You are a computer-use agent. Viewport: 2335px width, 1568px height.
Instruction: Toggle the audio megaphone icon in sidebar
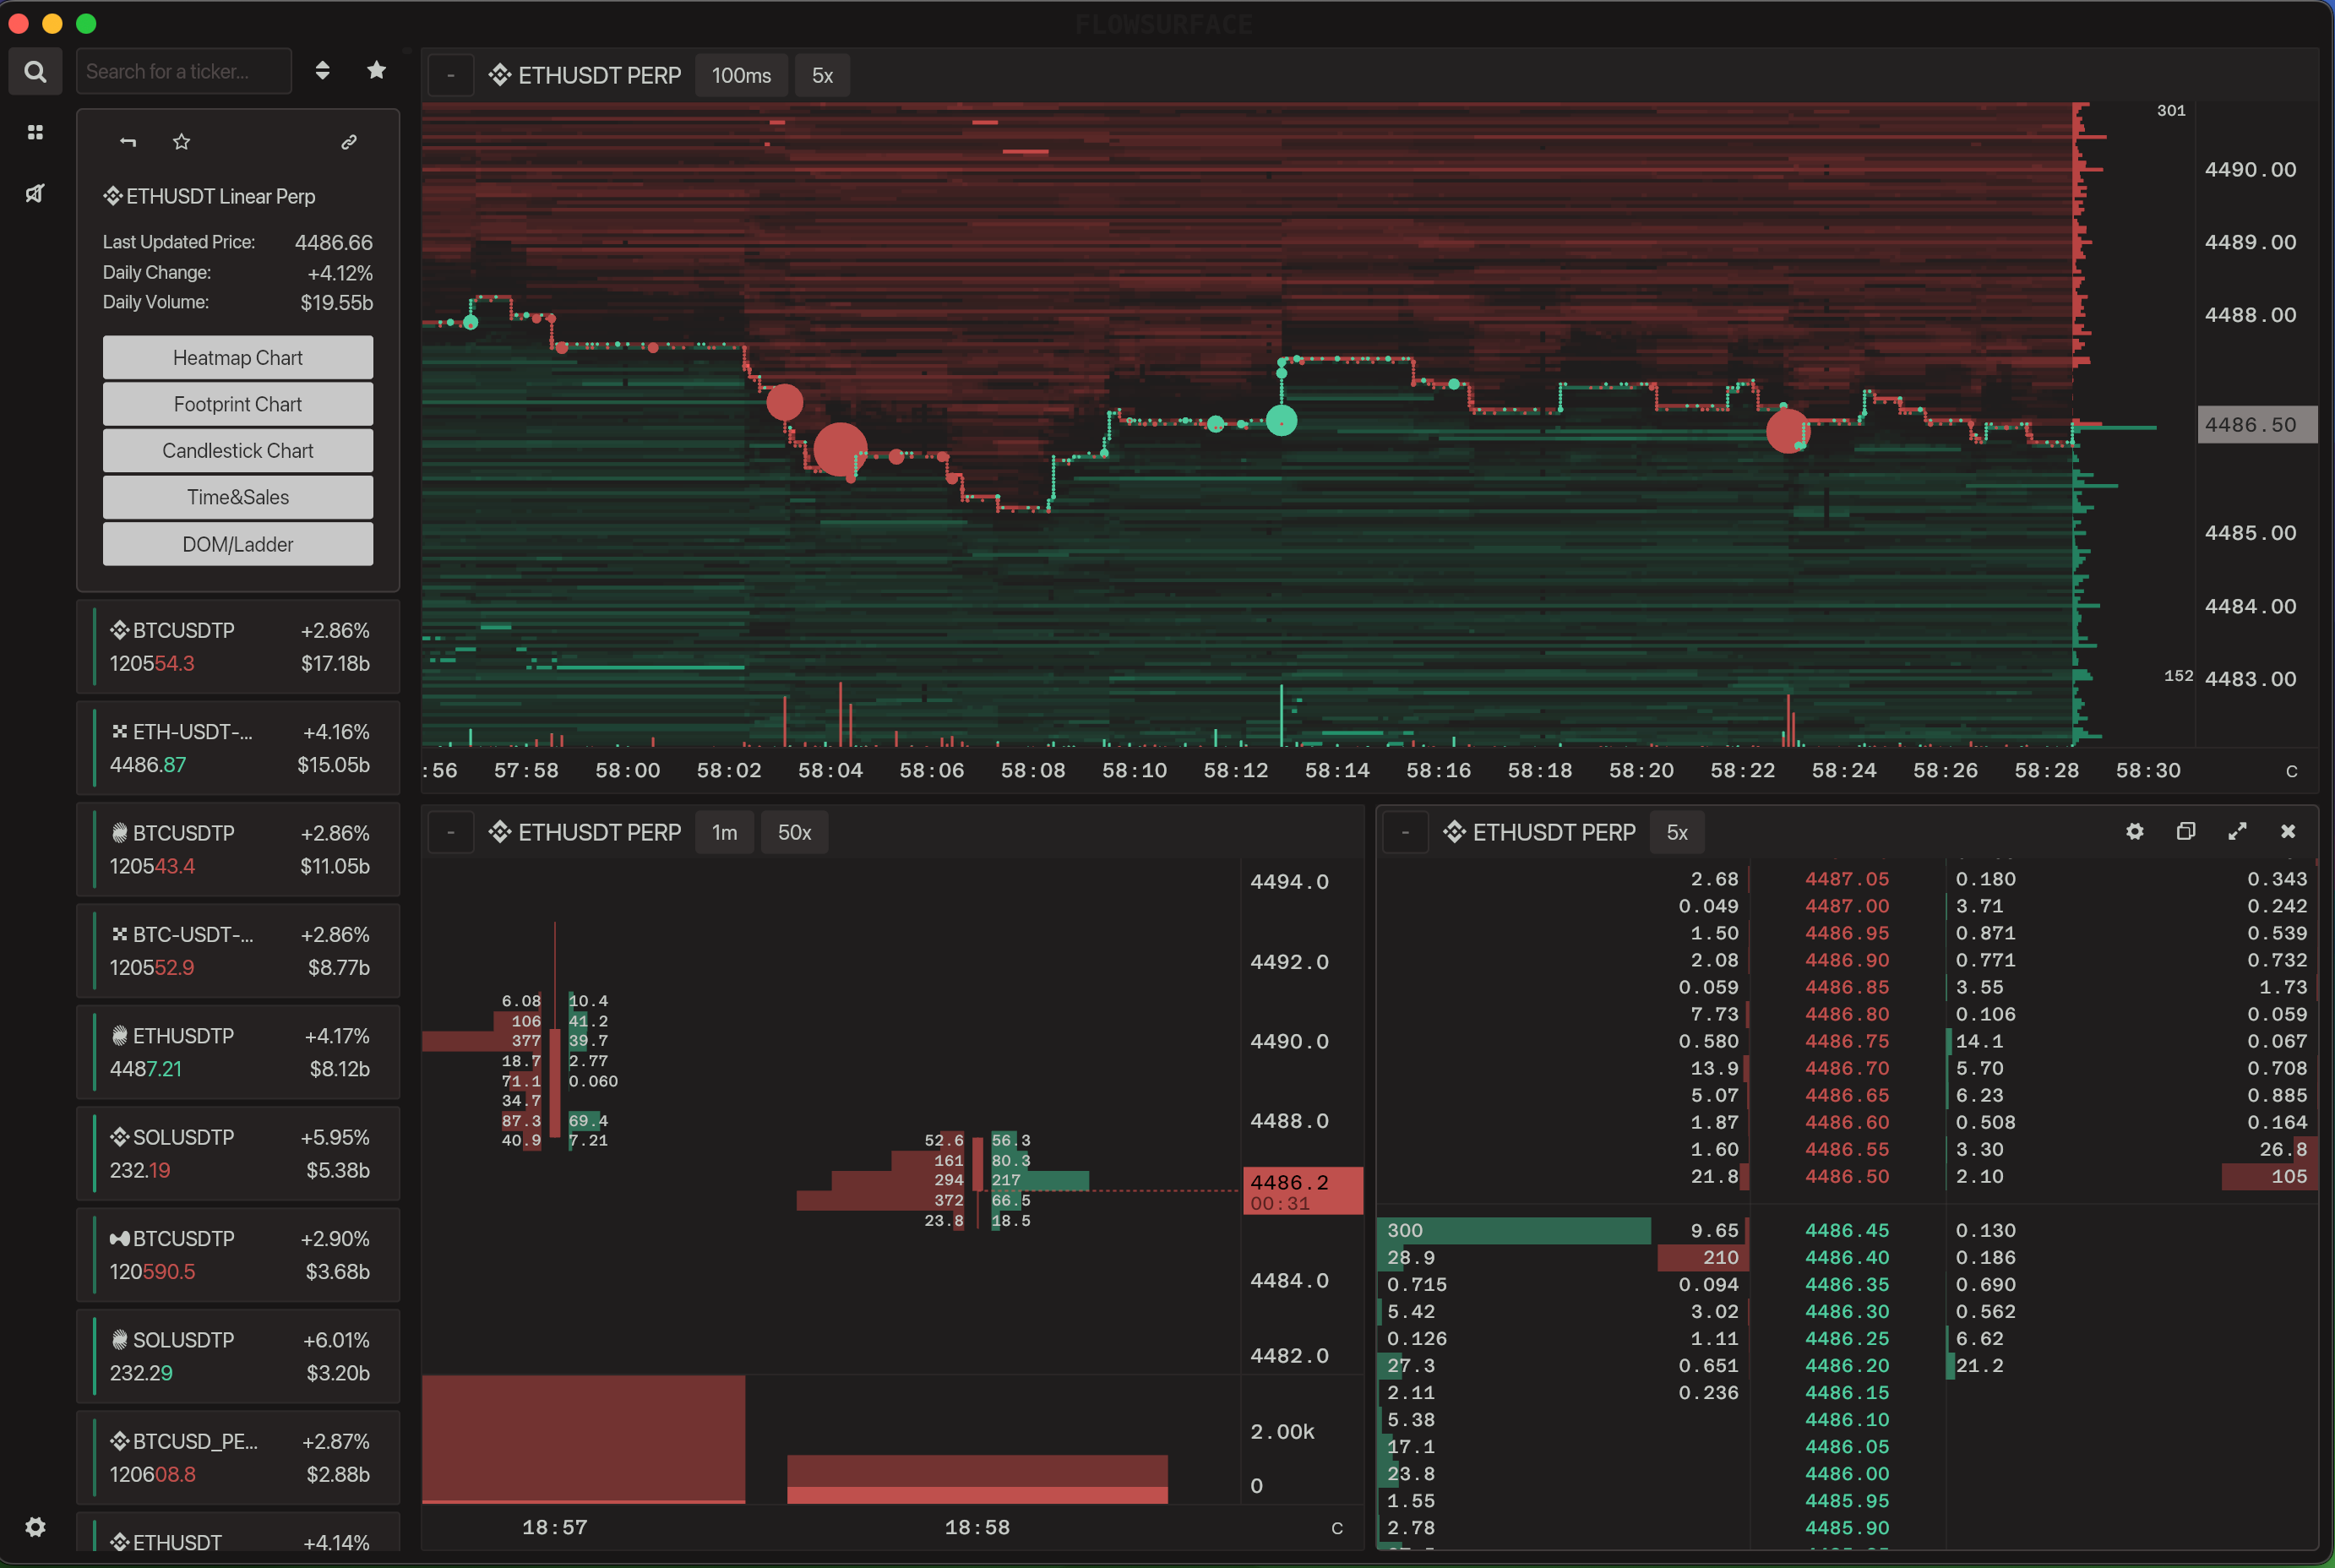click(35, 193)
